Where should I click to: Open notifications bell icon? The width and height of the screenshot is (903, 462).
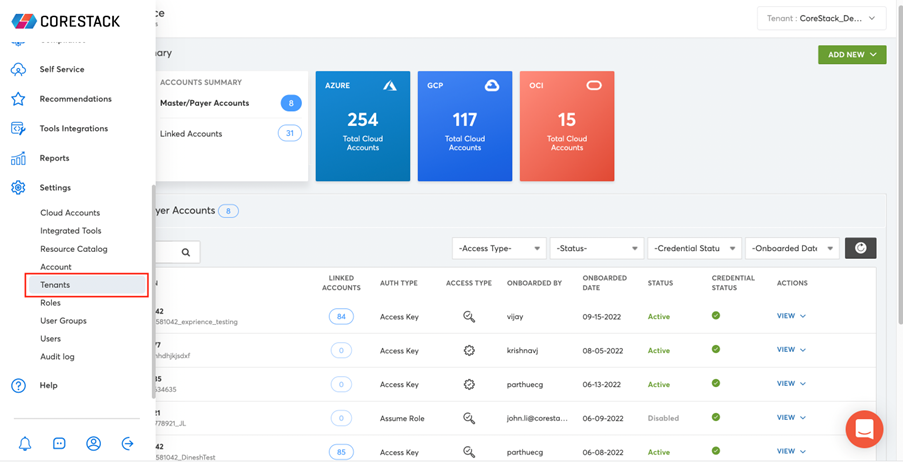(x=25, y=443)
